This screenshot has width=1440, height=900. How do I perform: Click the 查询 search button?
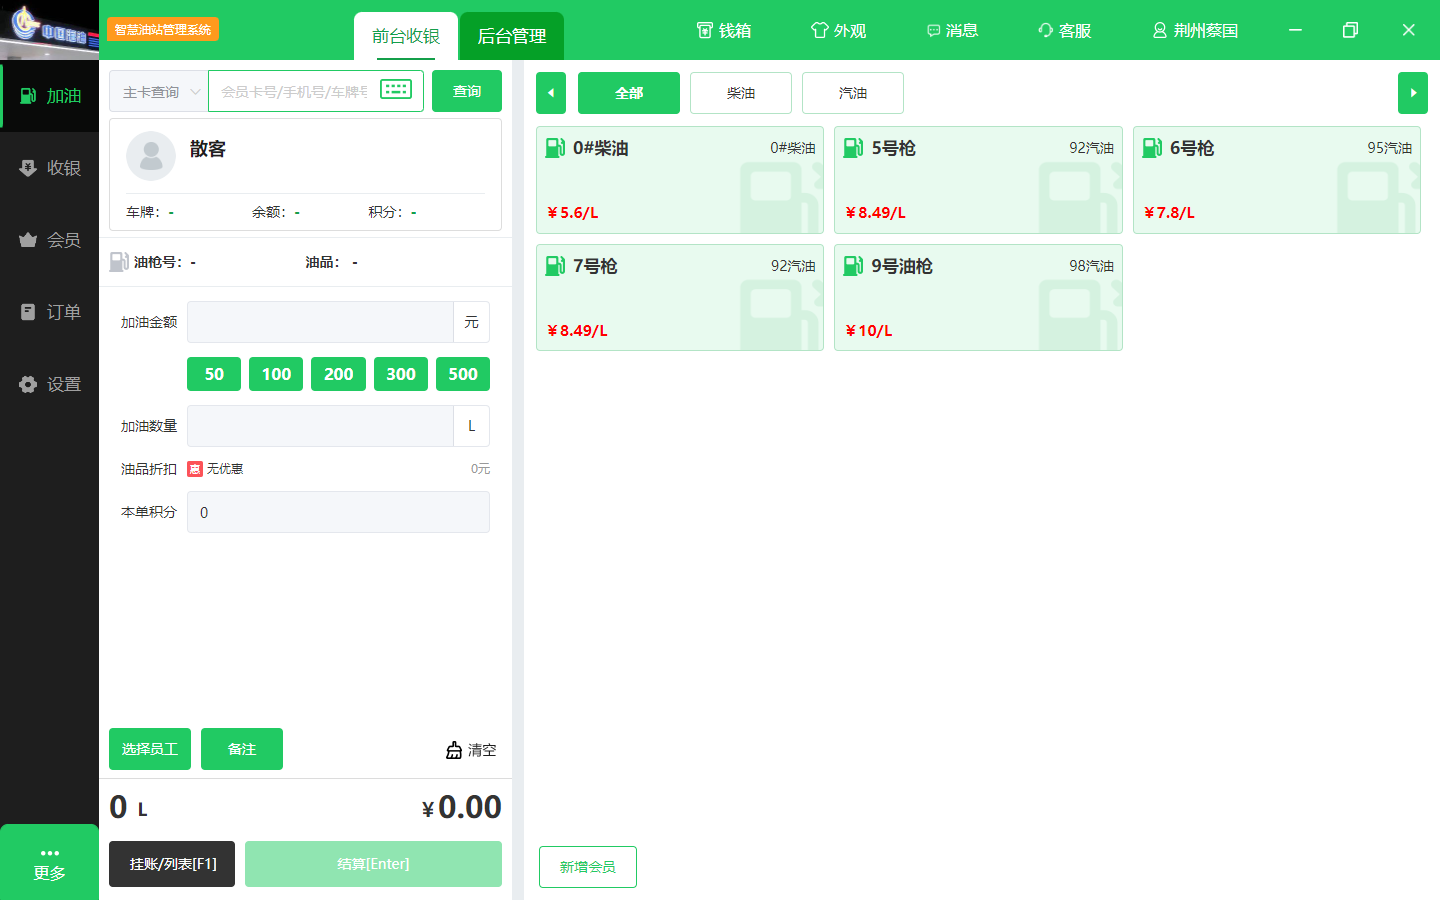coord(467,91)
